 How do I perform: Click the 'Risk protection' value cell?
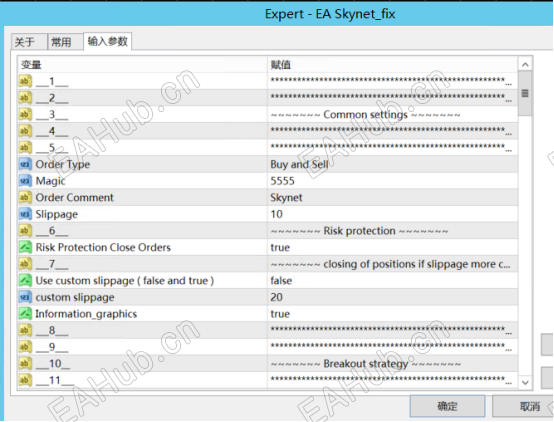(x=393, y=230)
